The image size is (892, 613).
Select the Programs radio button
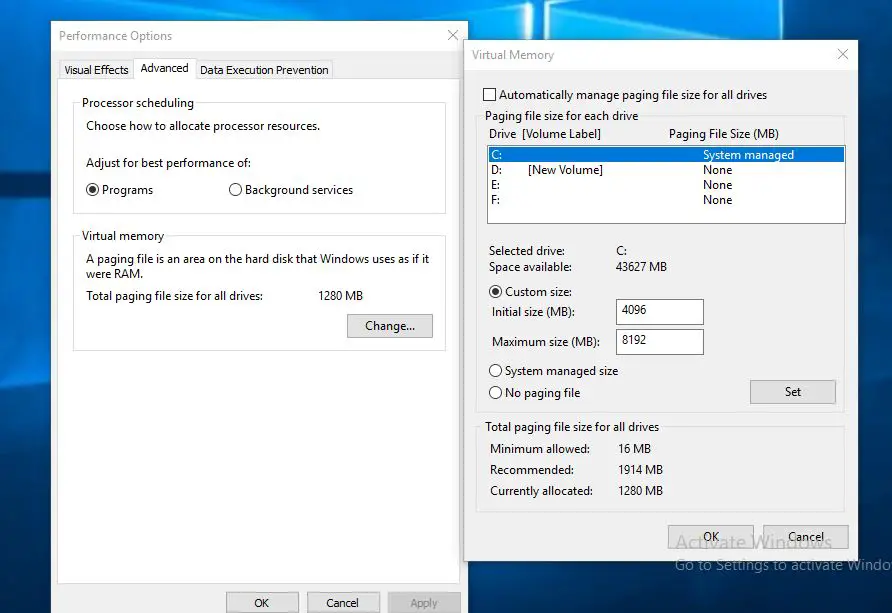[93, 190]
